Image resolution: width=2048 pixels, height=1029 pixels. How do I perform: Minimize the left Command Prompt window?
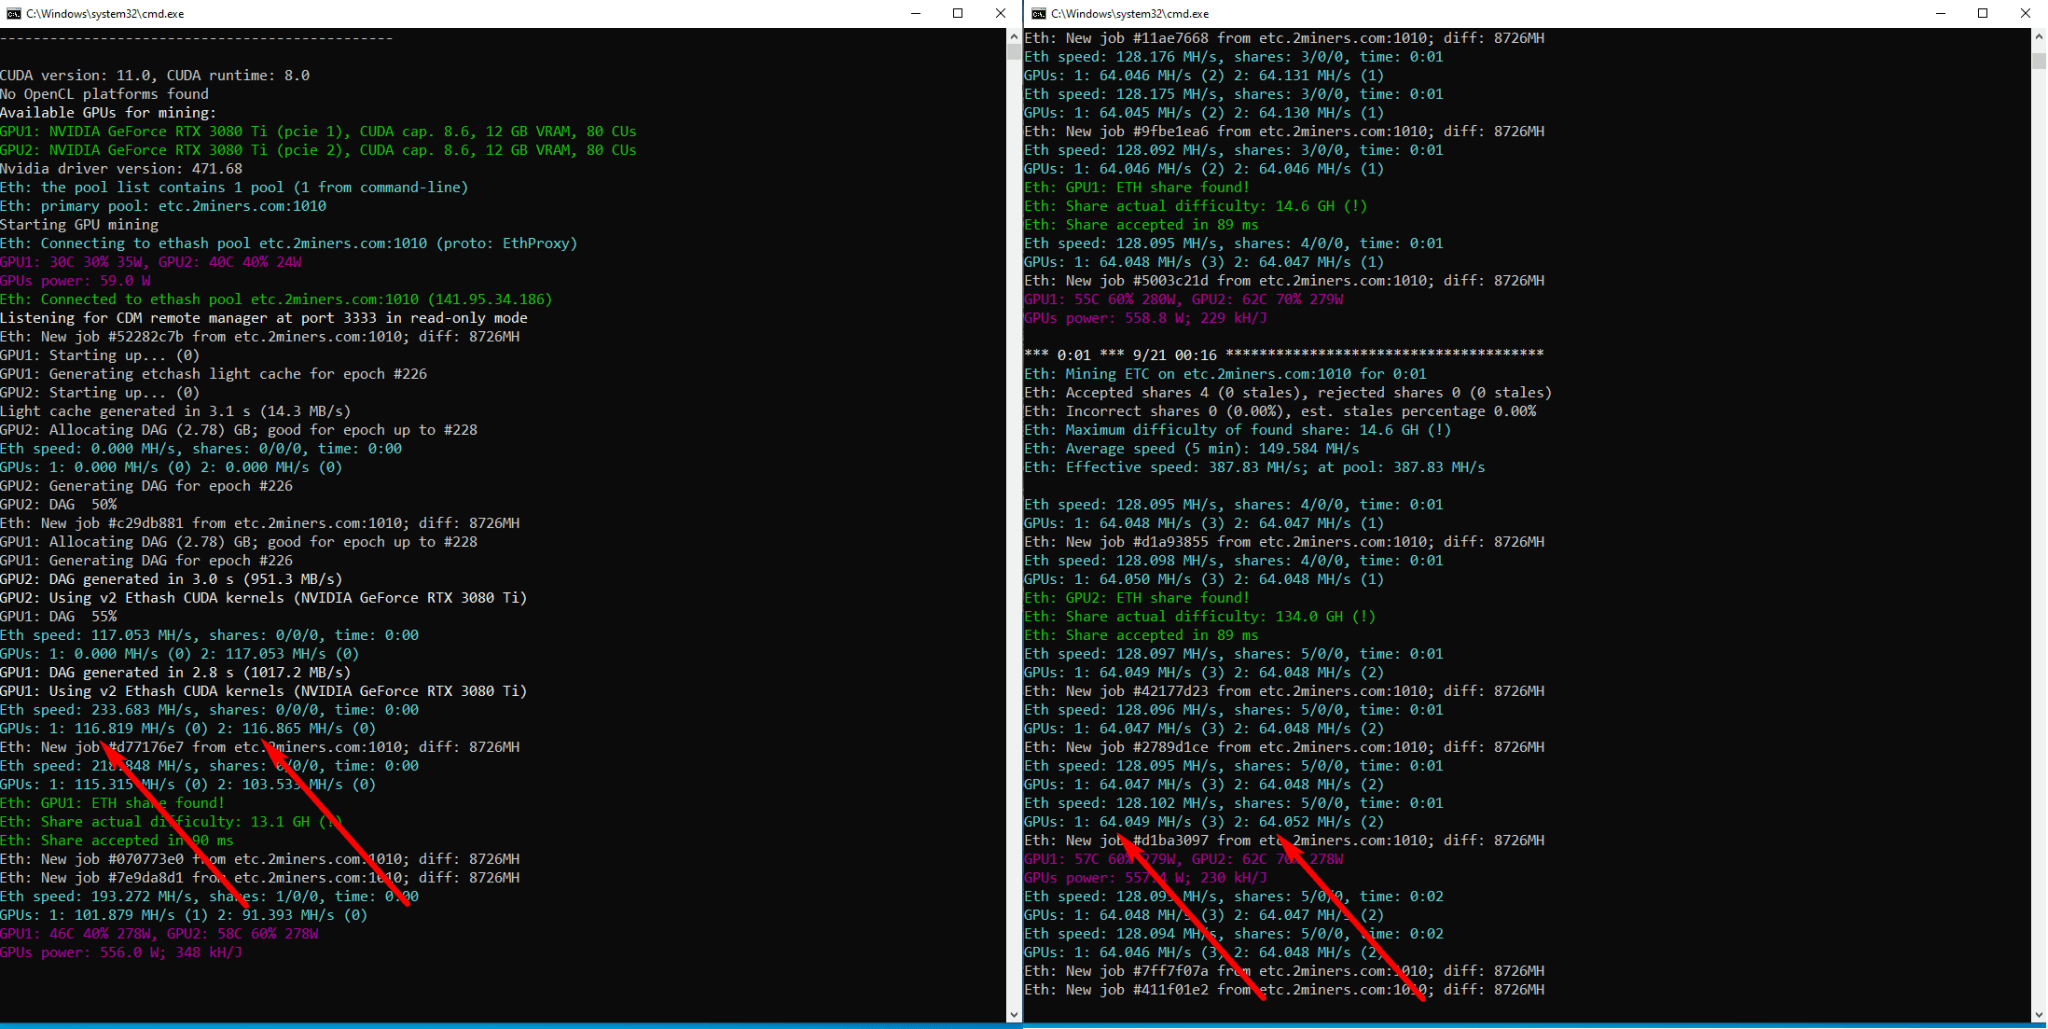coord(916,13)
